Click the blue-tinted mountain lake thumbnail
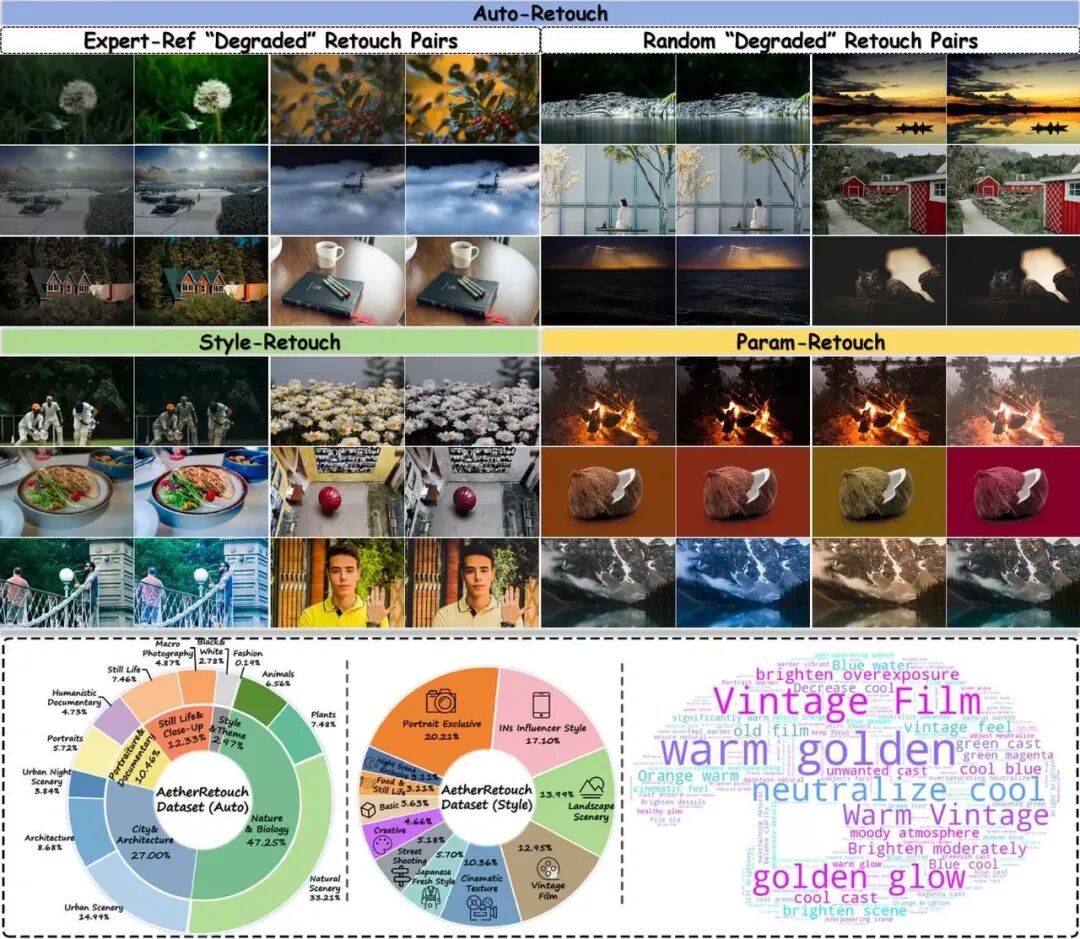The image size is (1080, 939). [x=744, y=583]
